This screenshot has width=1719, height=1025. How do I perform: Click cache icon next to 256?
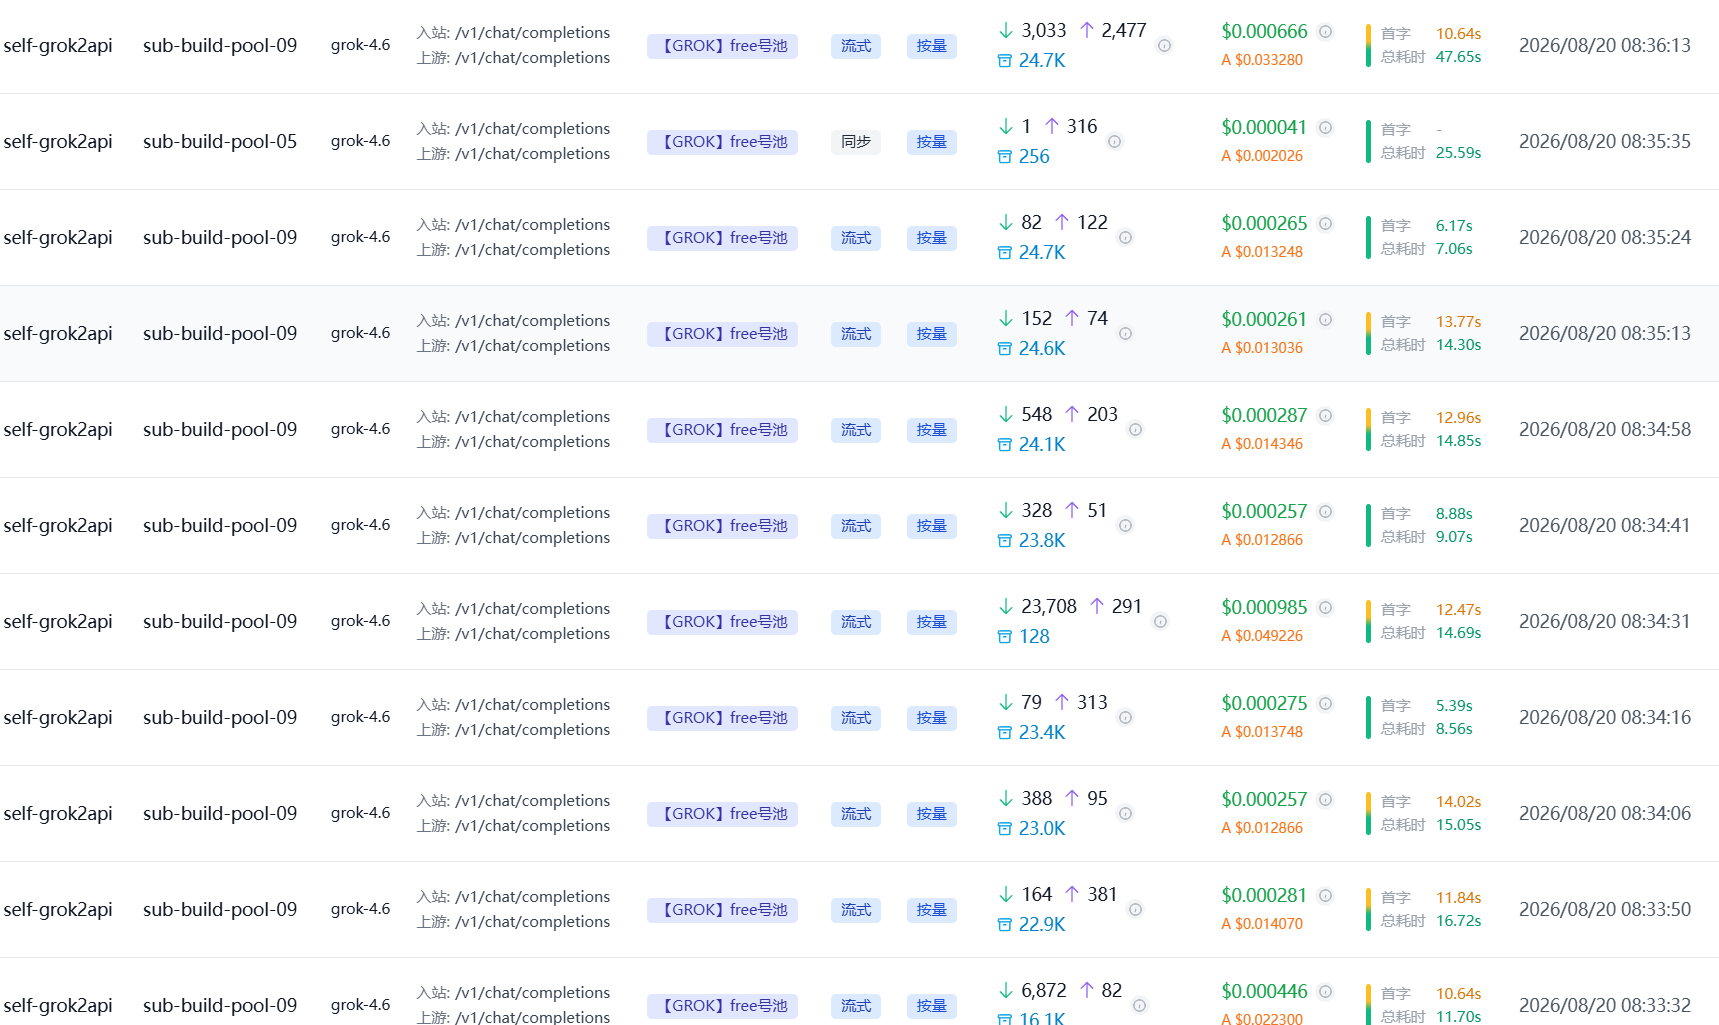click(1005, 157)
